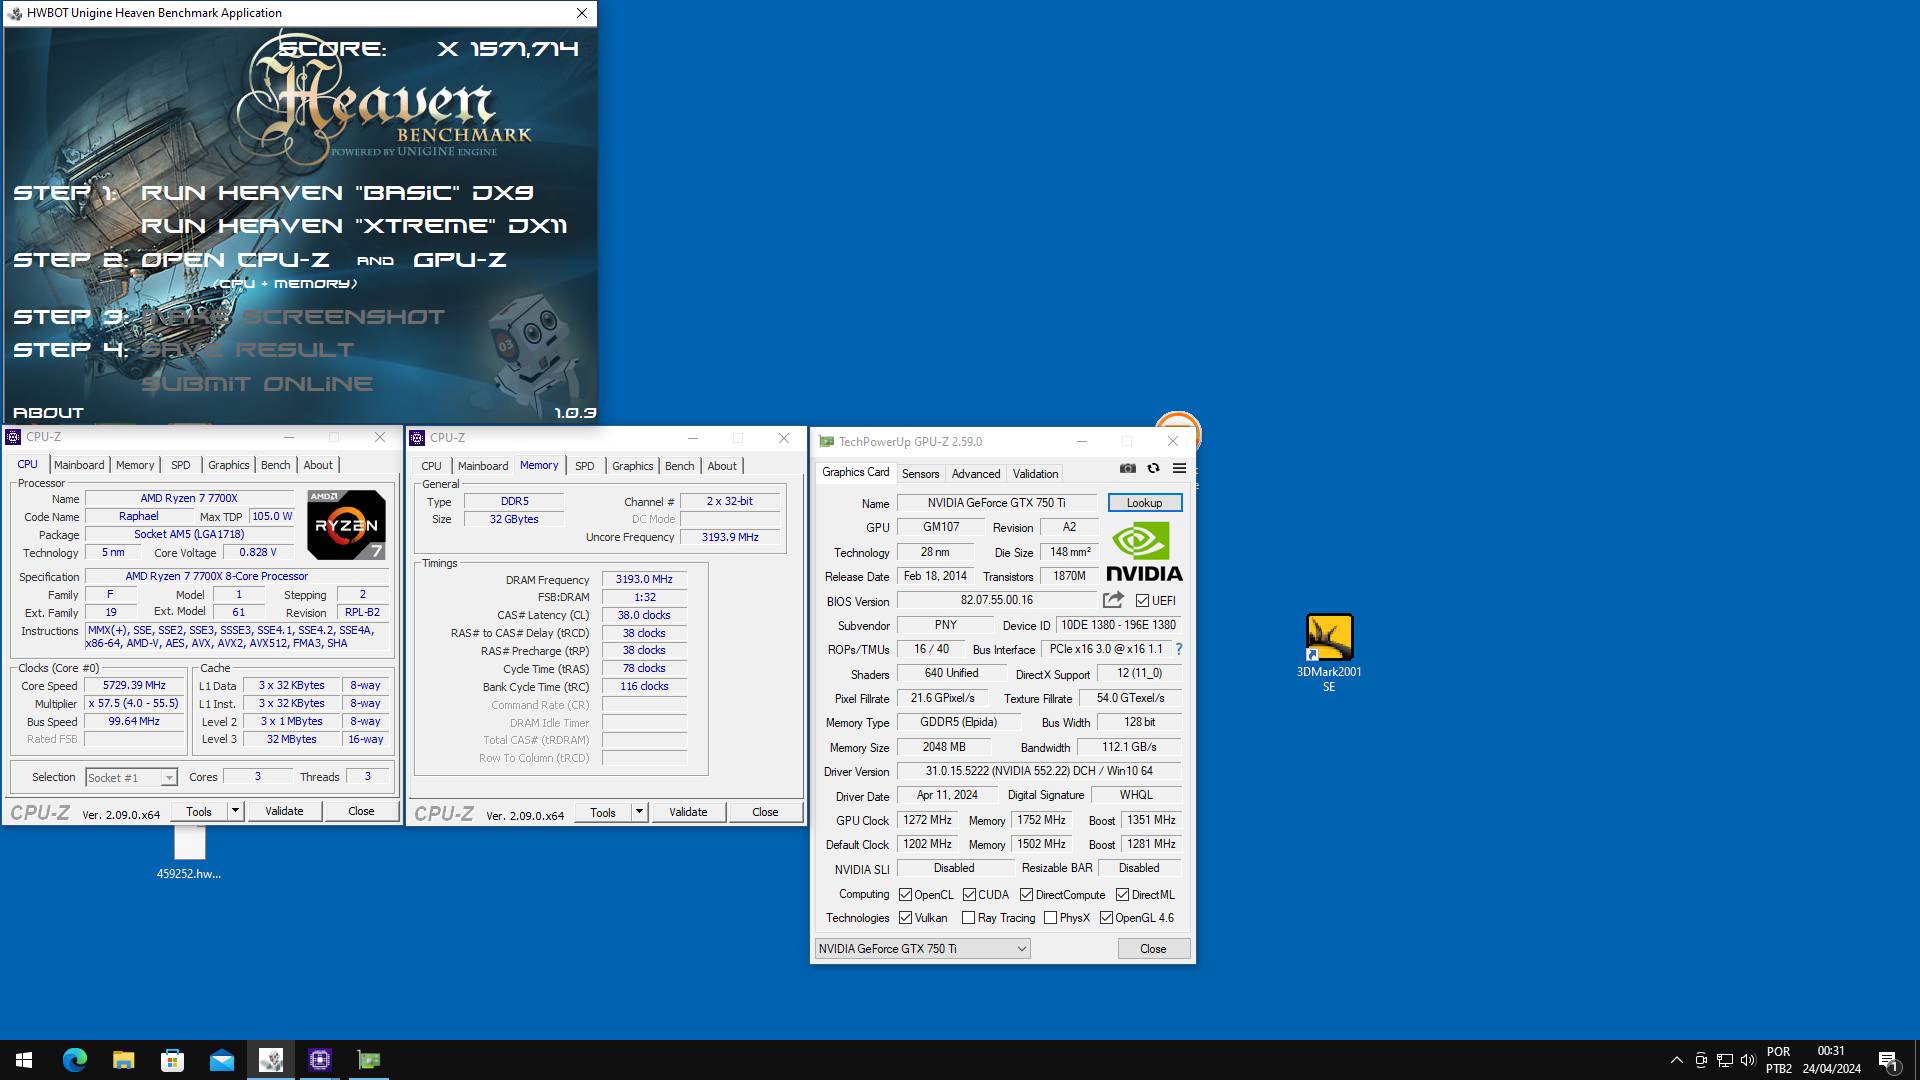This screenshot has height=1080, width=1920.
Task: Open the 3DMark2001 SE desktop shortcut
Action: pyautogui.click(x=1329, y=652)
